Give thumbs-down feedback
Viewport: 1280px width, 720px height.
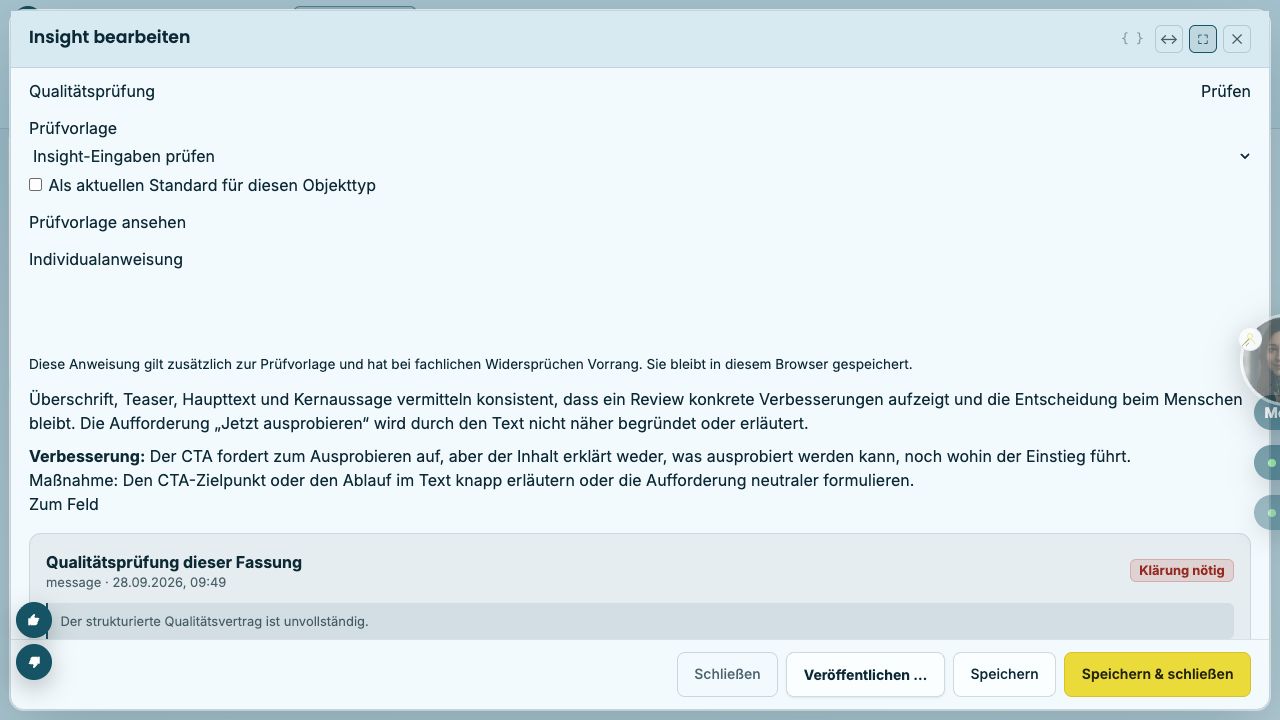click(34, 662)
